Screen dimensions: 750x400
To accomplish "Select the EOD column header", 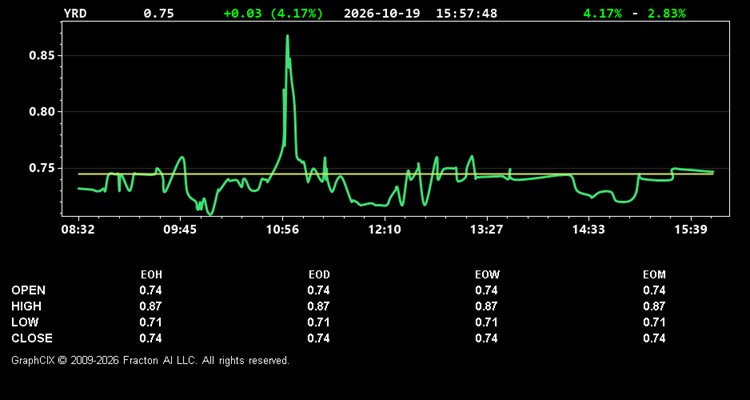I will pyautogui.click(x=319, y=275).
